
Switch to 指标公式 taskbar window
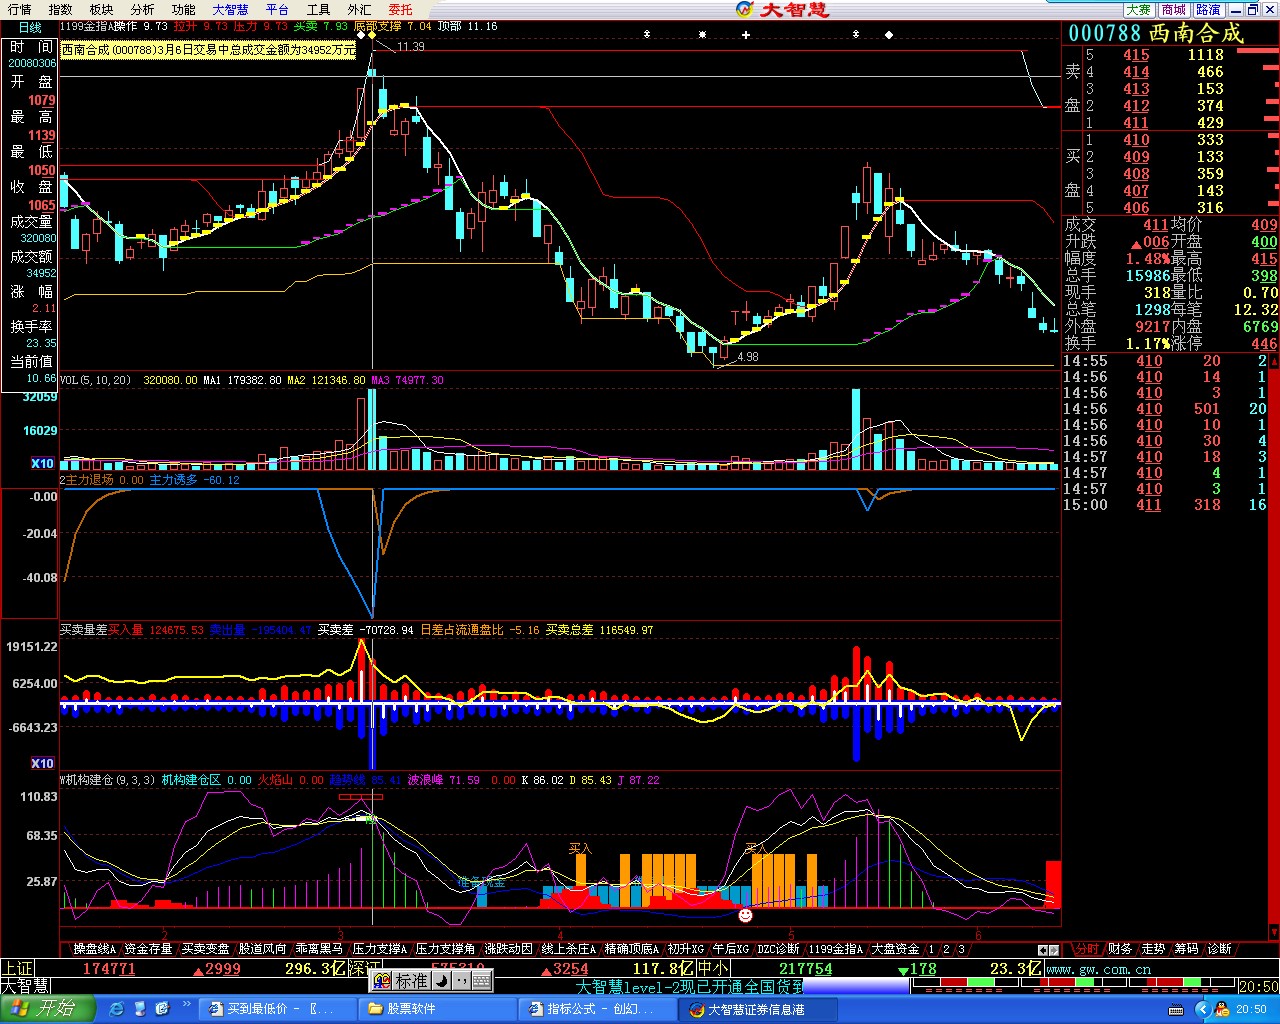click(597, 1009)
